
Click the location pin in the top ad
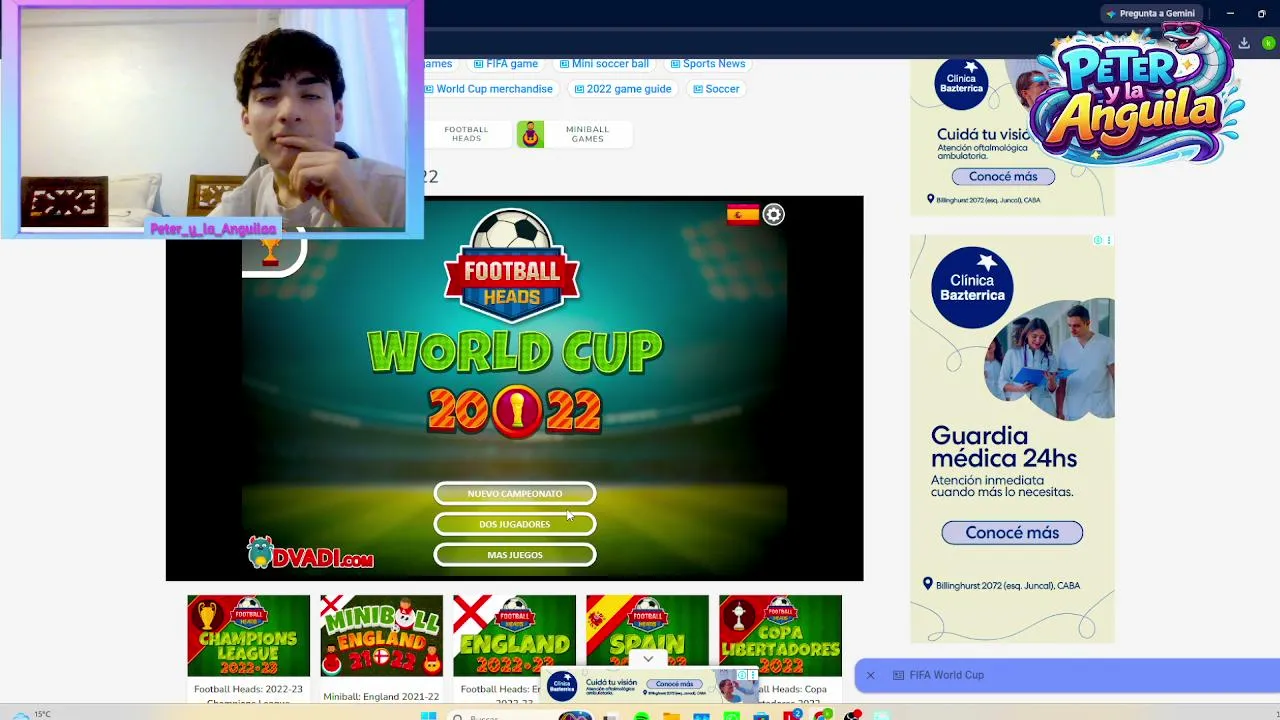930,199
